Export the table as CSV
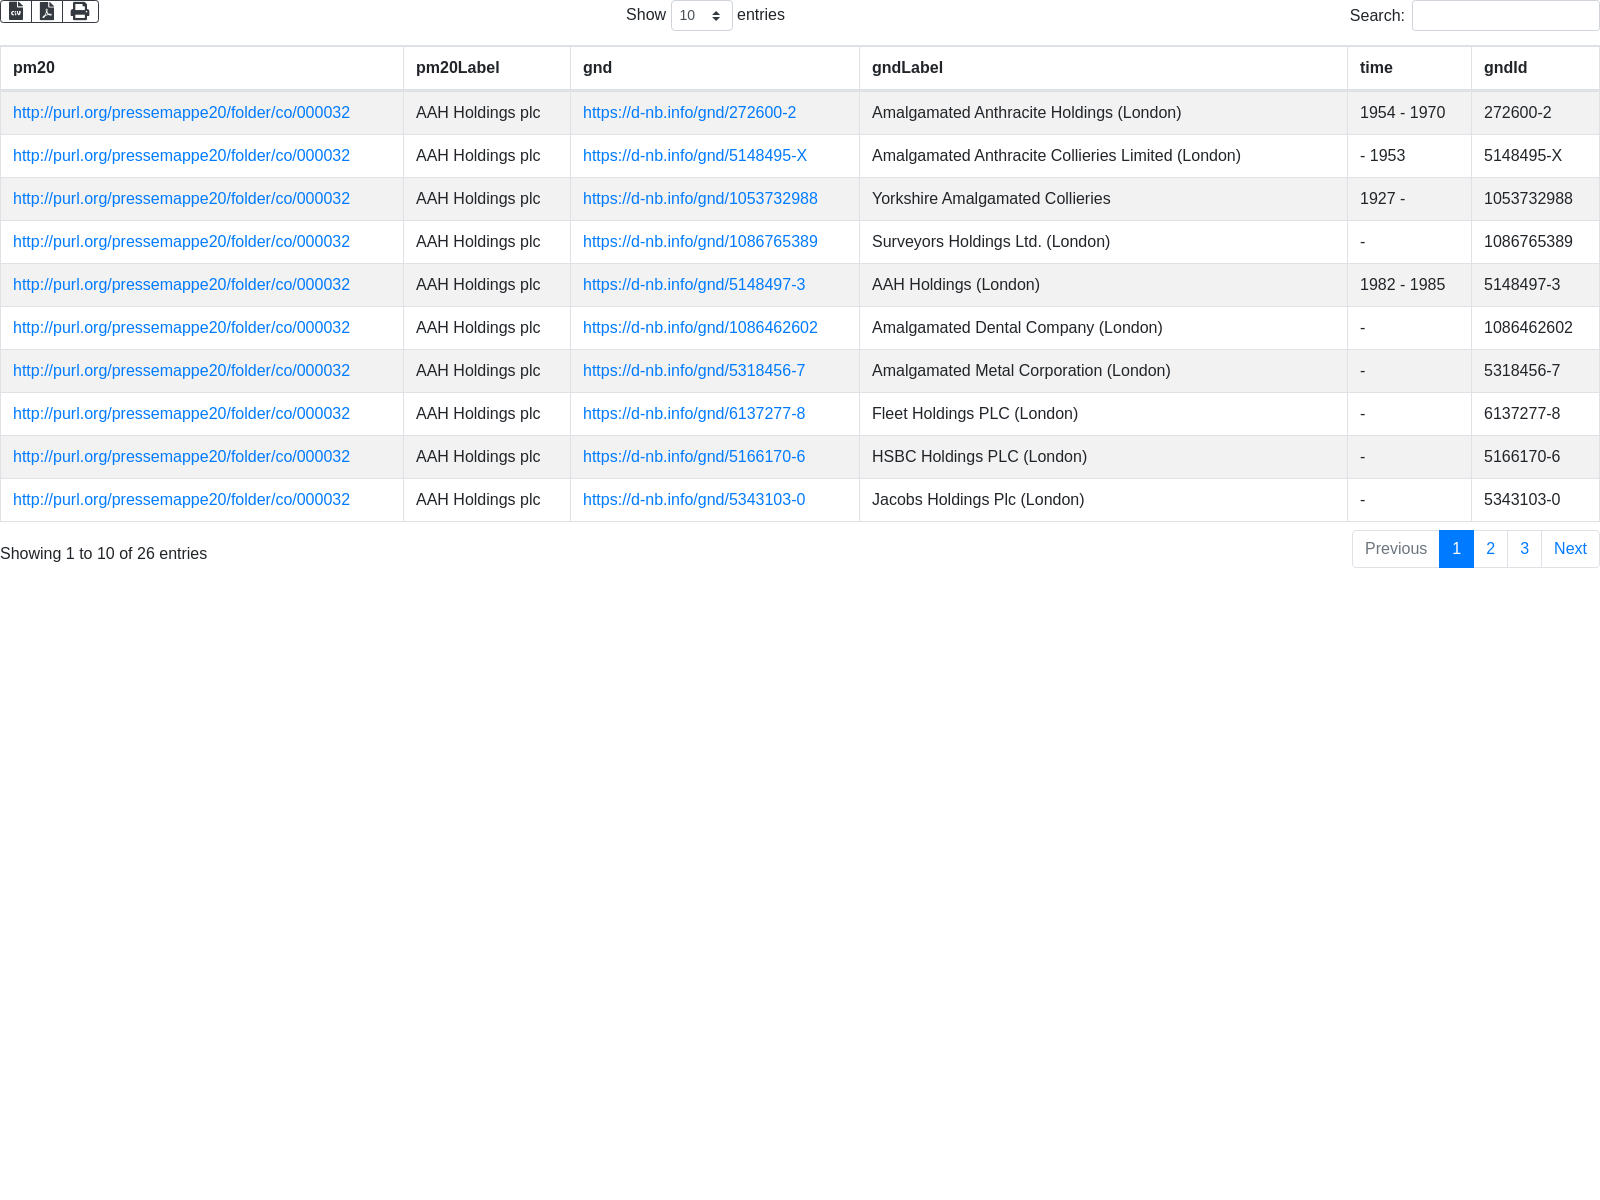The width and height of the screenshot is (1600, 1200). click(16, 12)
